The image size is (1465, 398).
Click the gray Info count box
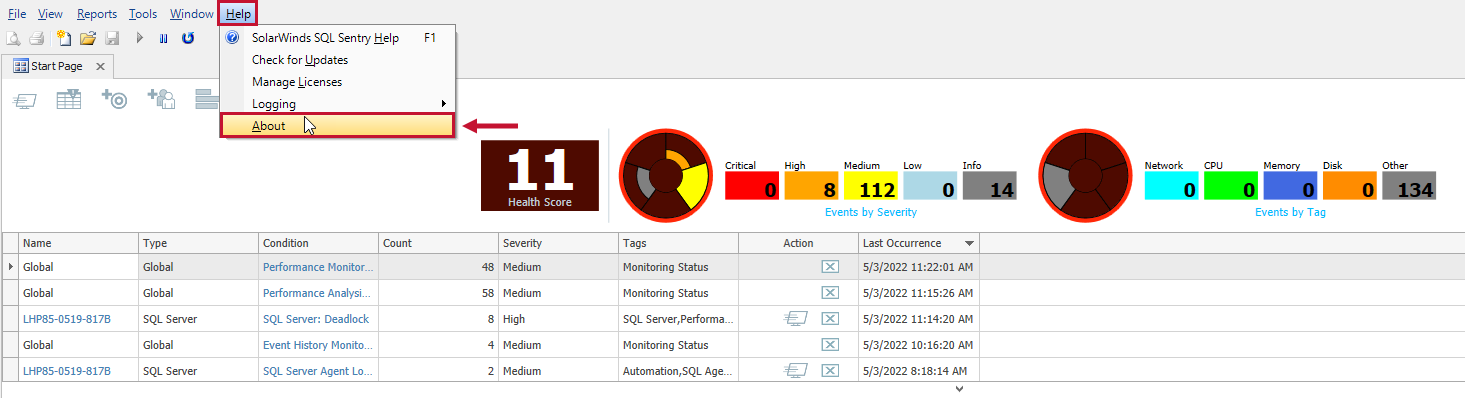tap(990, 186)
